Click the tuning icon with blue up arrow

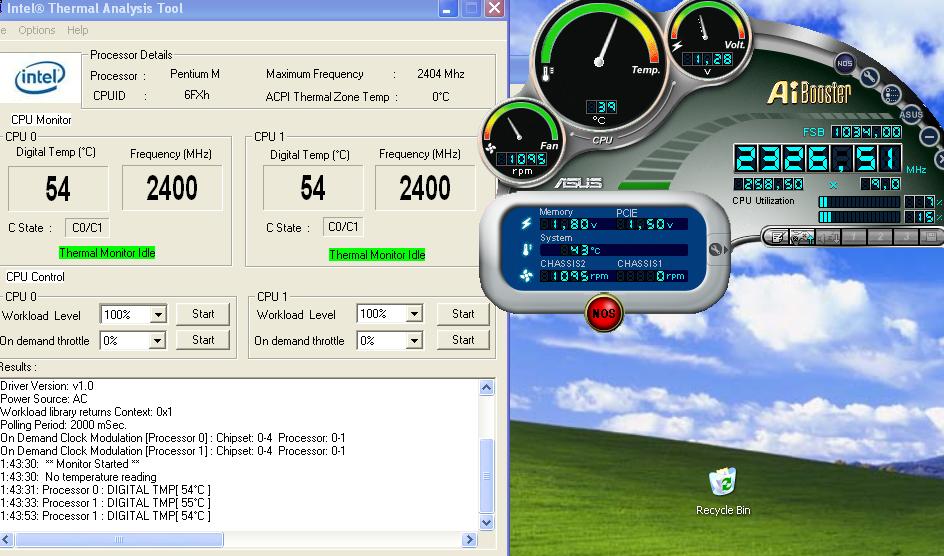801,237
